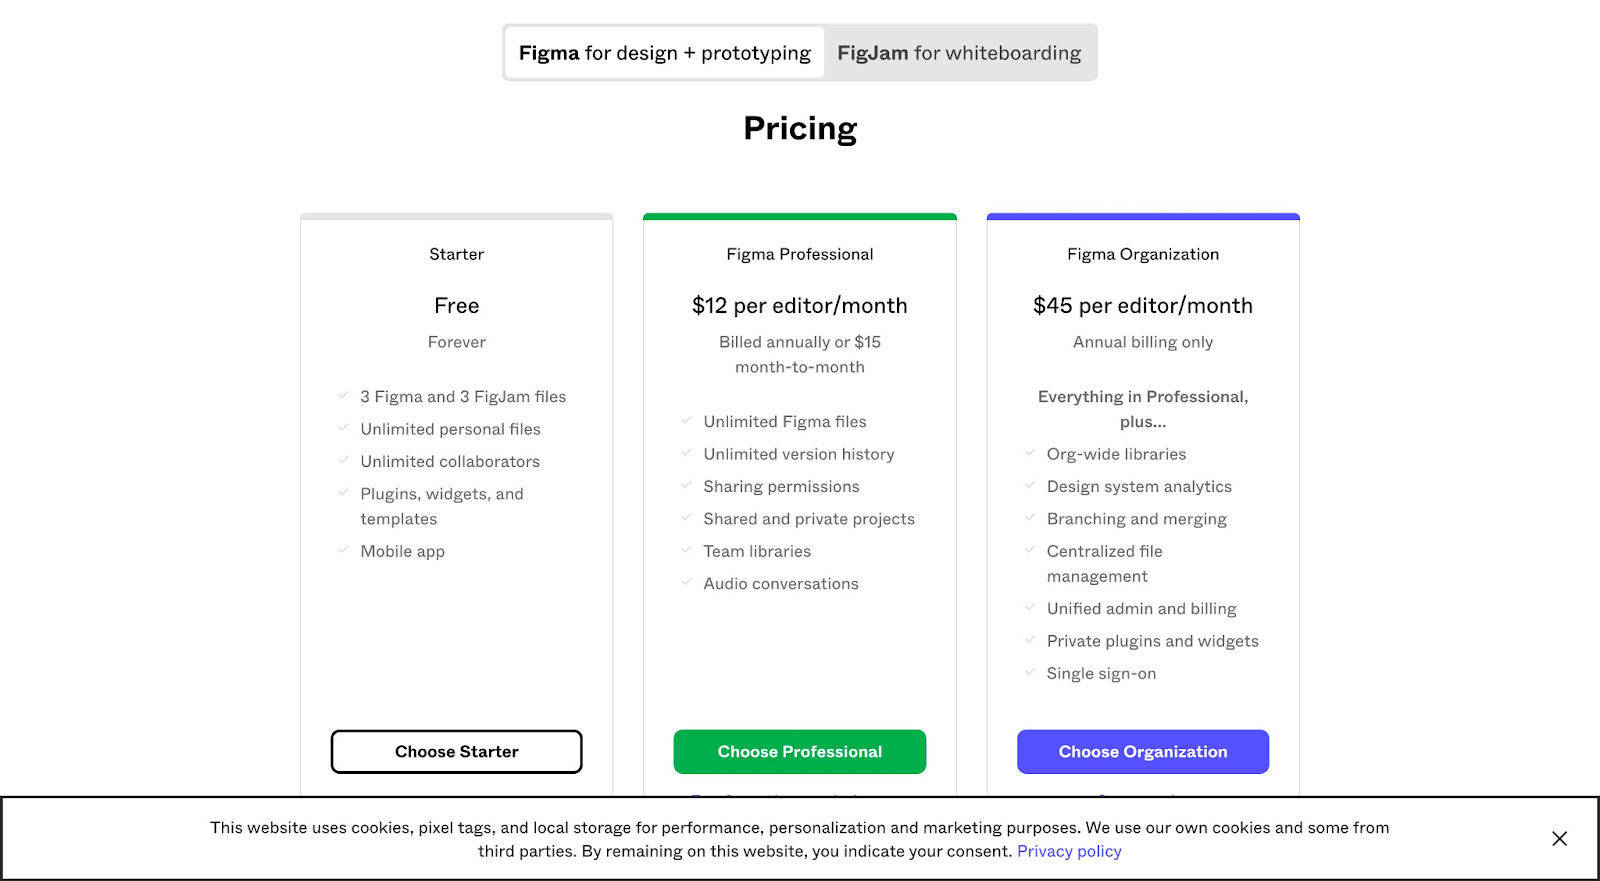Click the checkmark beside Unlimited Figma files
Viewport: 1600px width, 881px height.
tap(686, 421)
